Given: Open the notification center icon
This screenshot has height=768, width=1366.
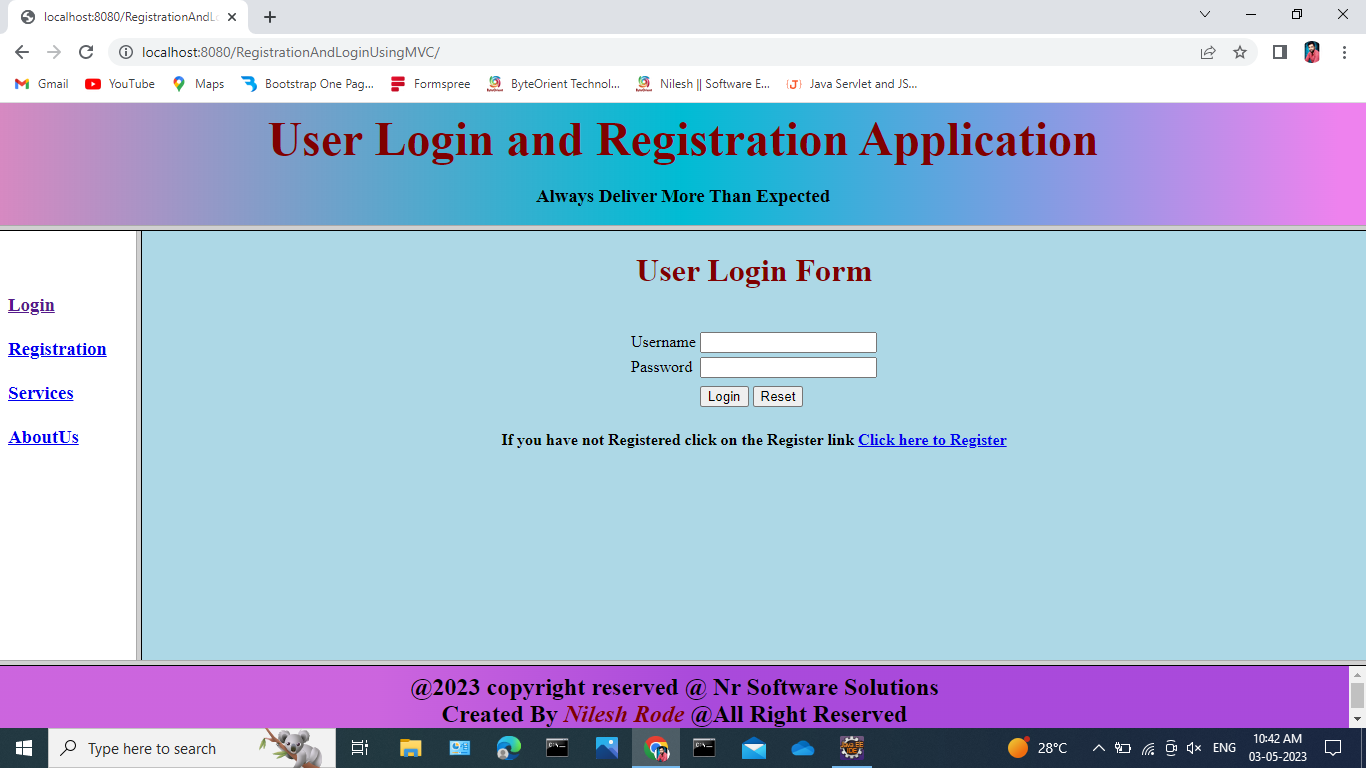Looking at the screenshot, I should coord(1333,748).
